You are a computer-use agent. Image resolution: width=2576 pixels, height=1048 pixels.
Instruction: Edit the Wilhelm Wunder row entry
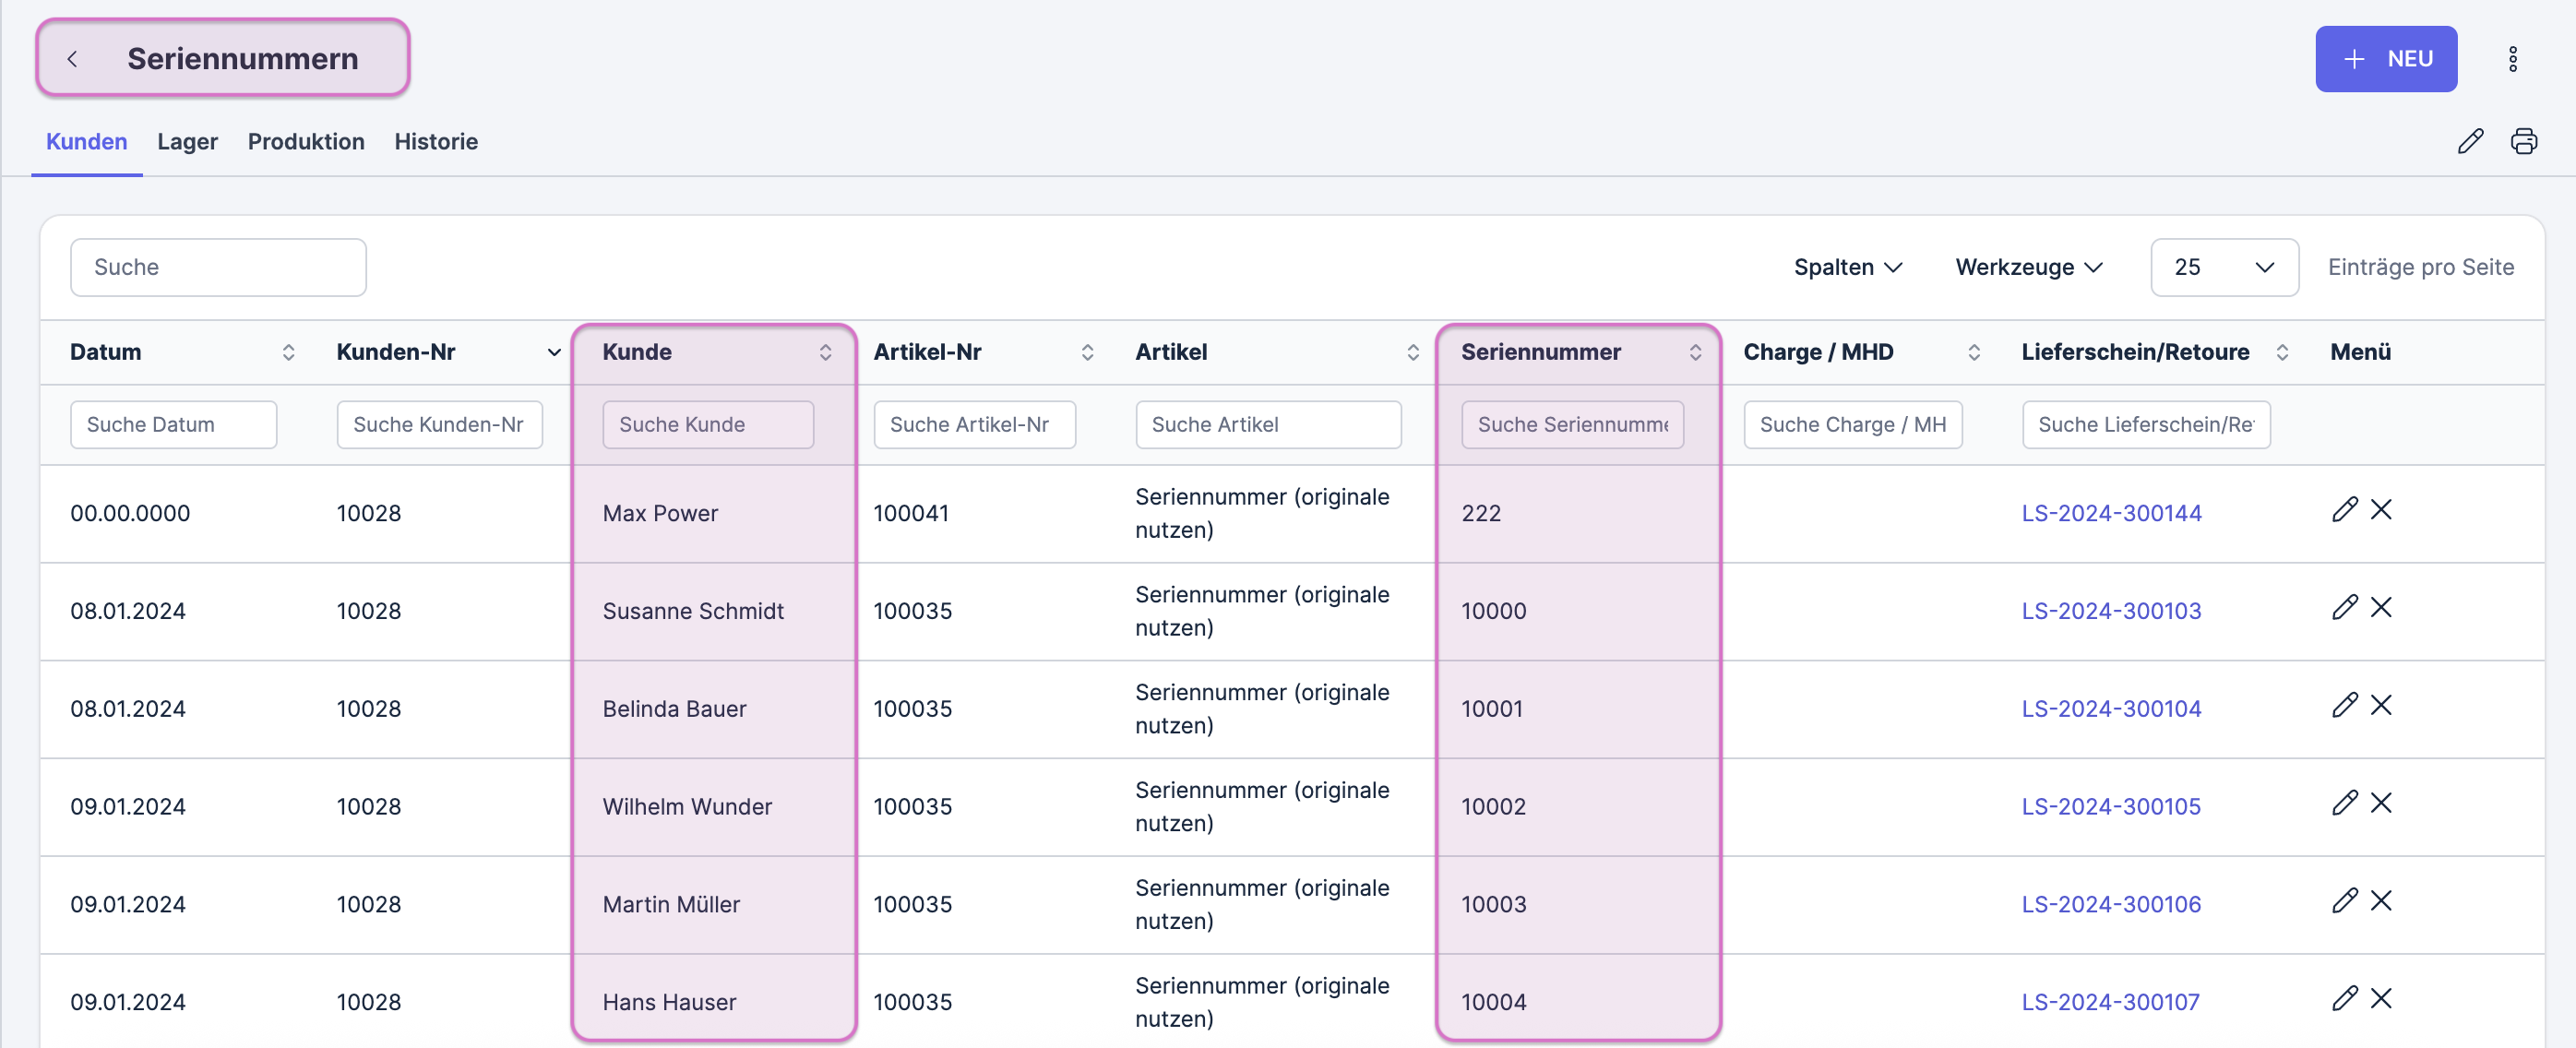tap(2344, 803)
